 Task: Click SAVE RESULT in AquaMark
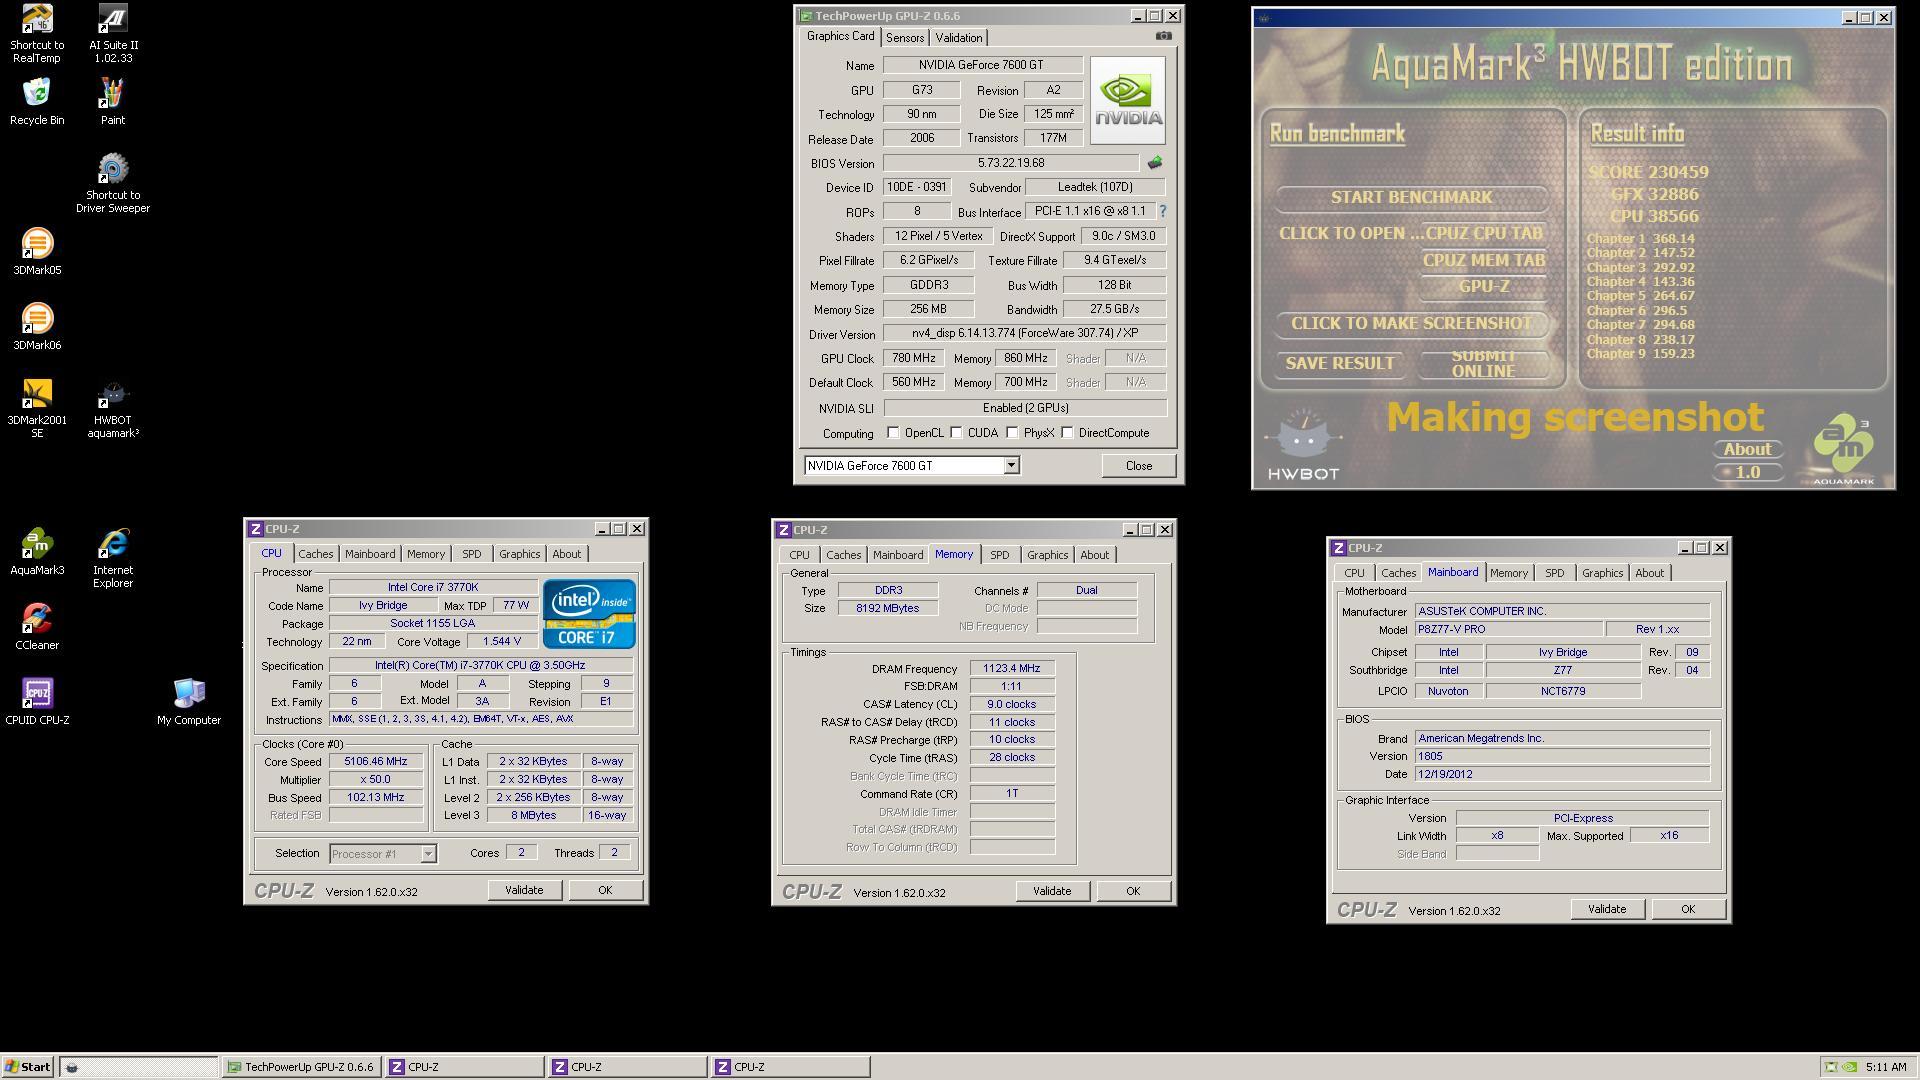click(x=1339, y=364)
